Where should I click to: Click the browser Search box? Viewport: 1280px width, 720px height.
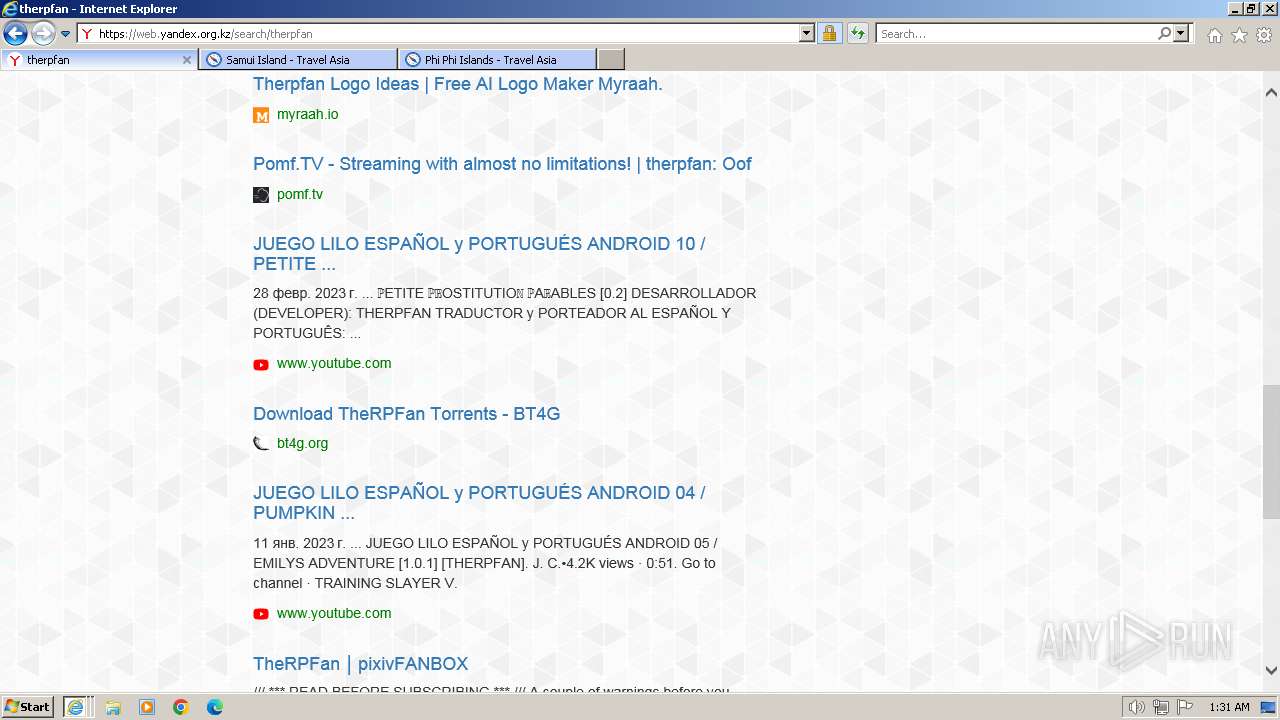(1016, 34)
